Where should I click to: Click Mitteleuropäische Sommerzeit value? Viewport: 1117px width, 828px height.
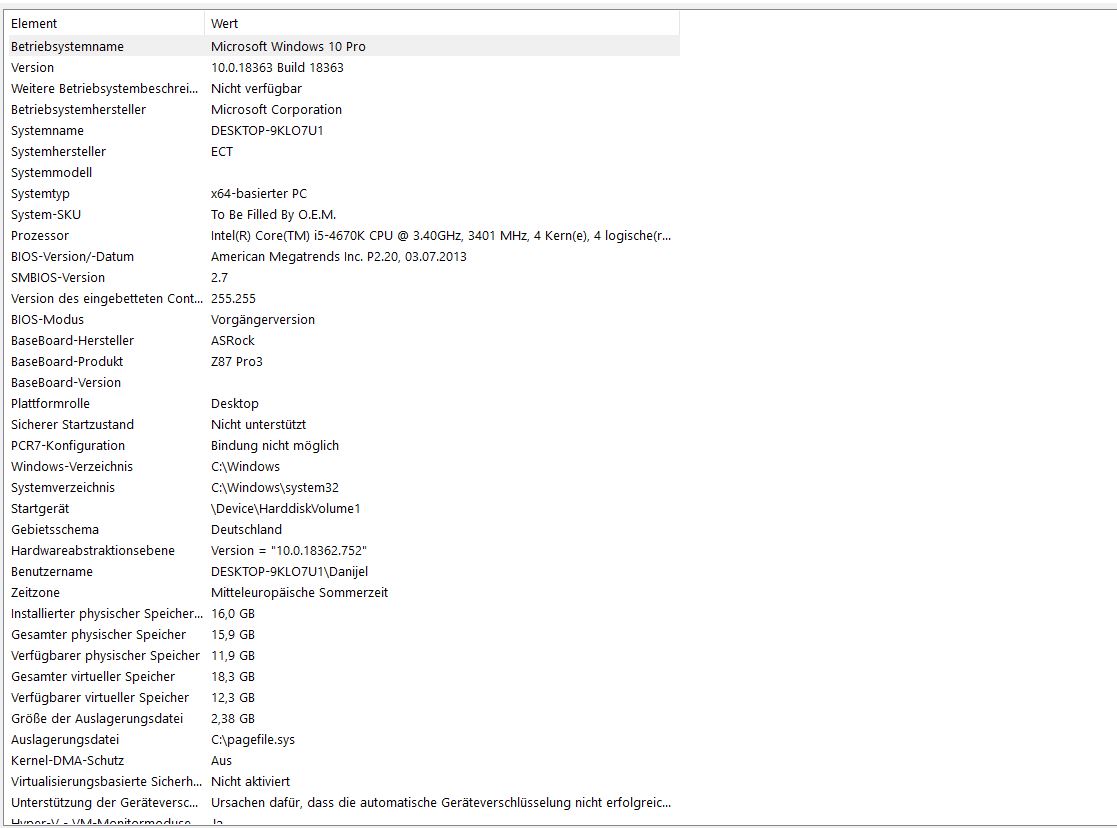[299, 593]
